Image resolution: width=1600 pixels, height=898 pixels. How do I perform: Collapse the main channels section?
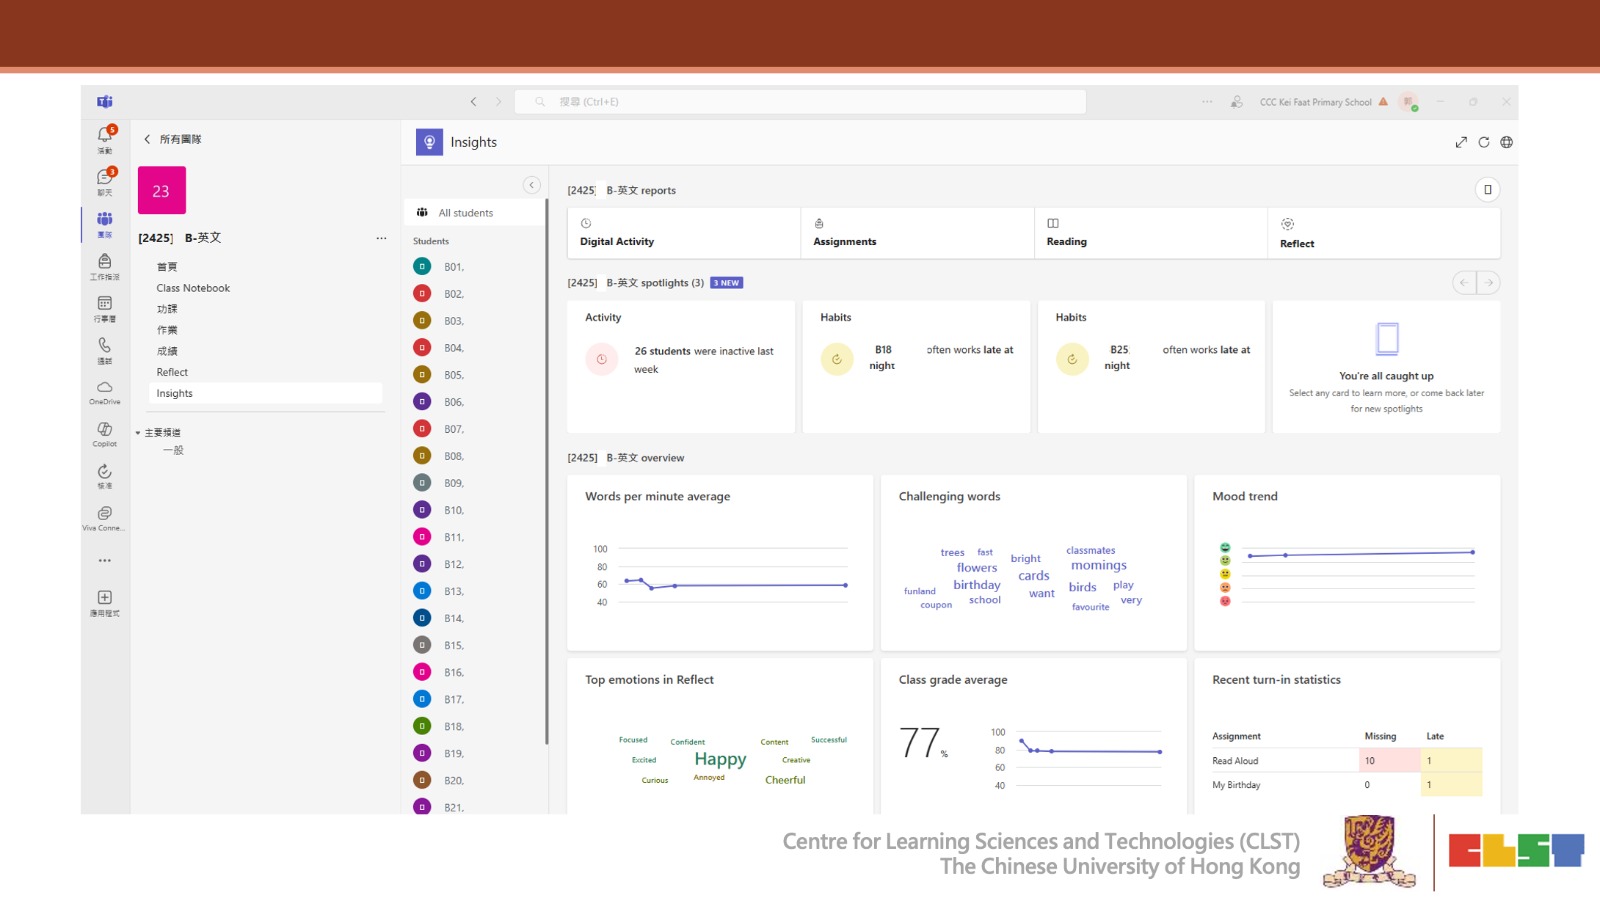point(138,433)
